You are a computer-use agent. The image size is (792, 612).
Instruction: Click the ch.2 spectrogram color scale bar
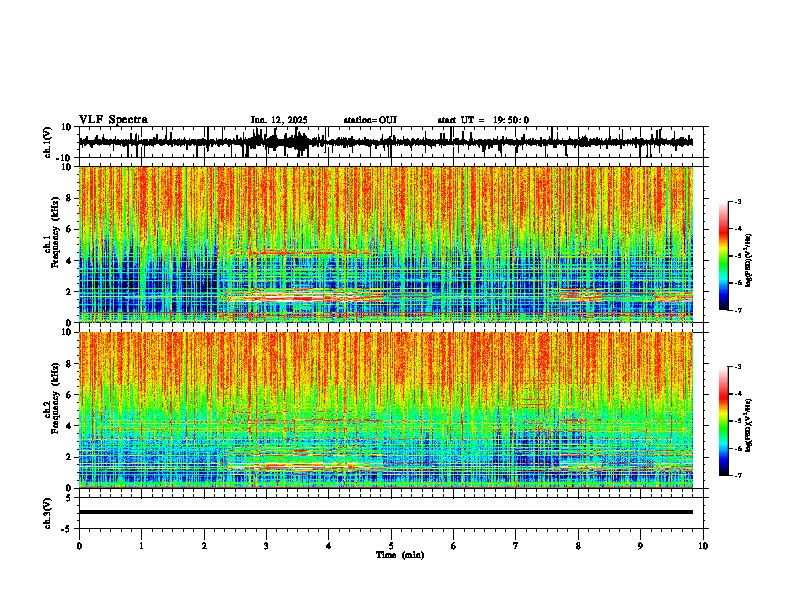(x=724, y=421)
